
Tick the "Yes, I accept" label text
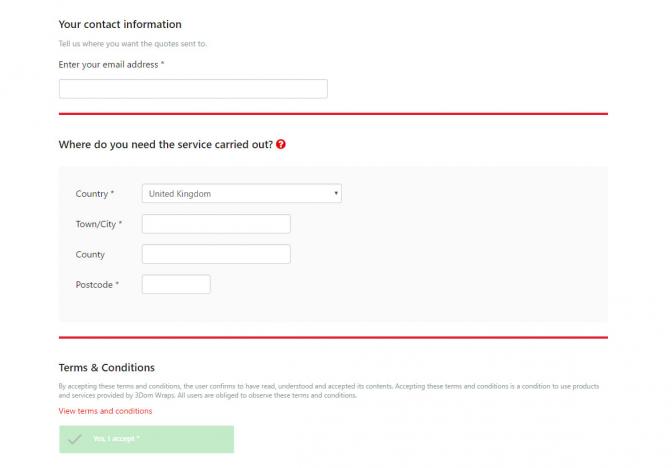click(116, 439)
